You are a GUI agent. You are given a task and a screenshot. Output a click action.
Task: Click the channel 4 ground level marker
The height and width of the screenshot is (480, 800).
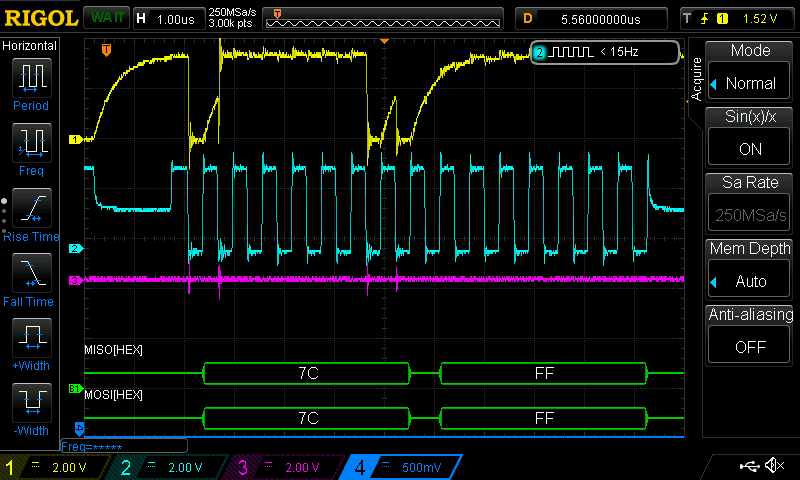tap(79, 428)
